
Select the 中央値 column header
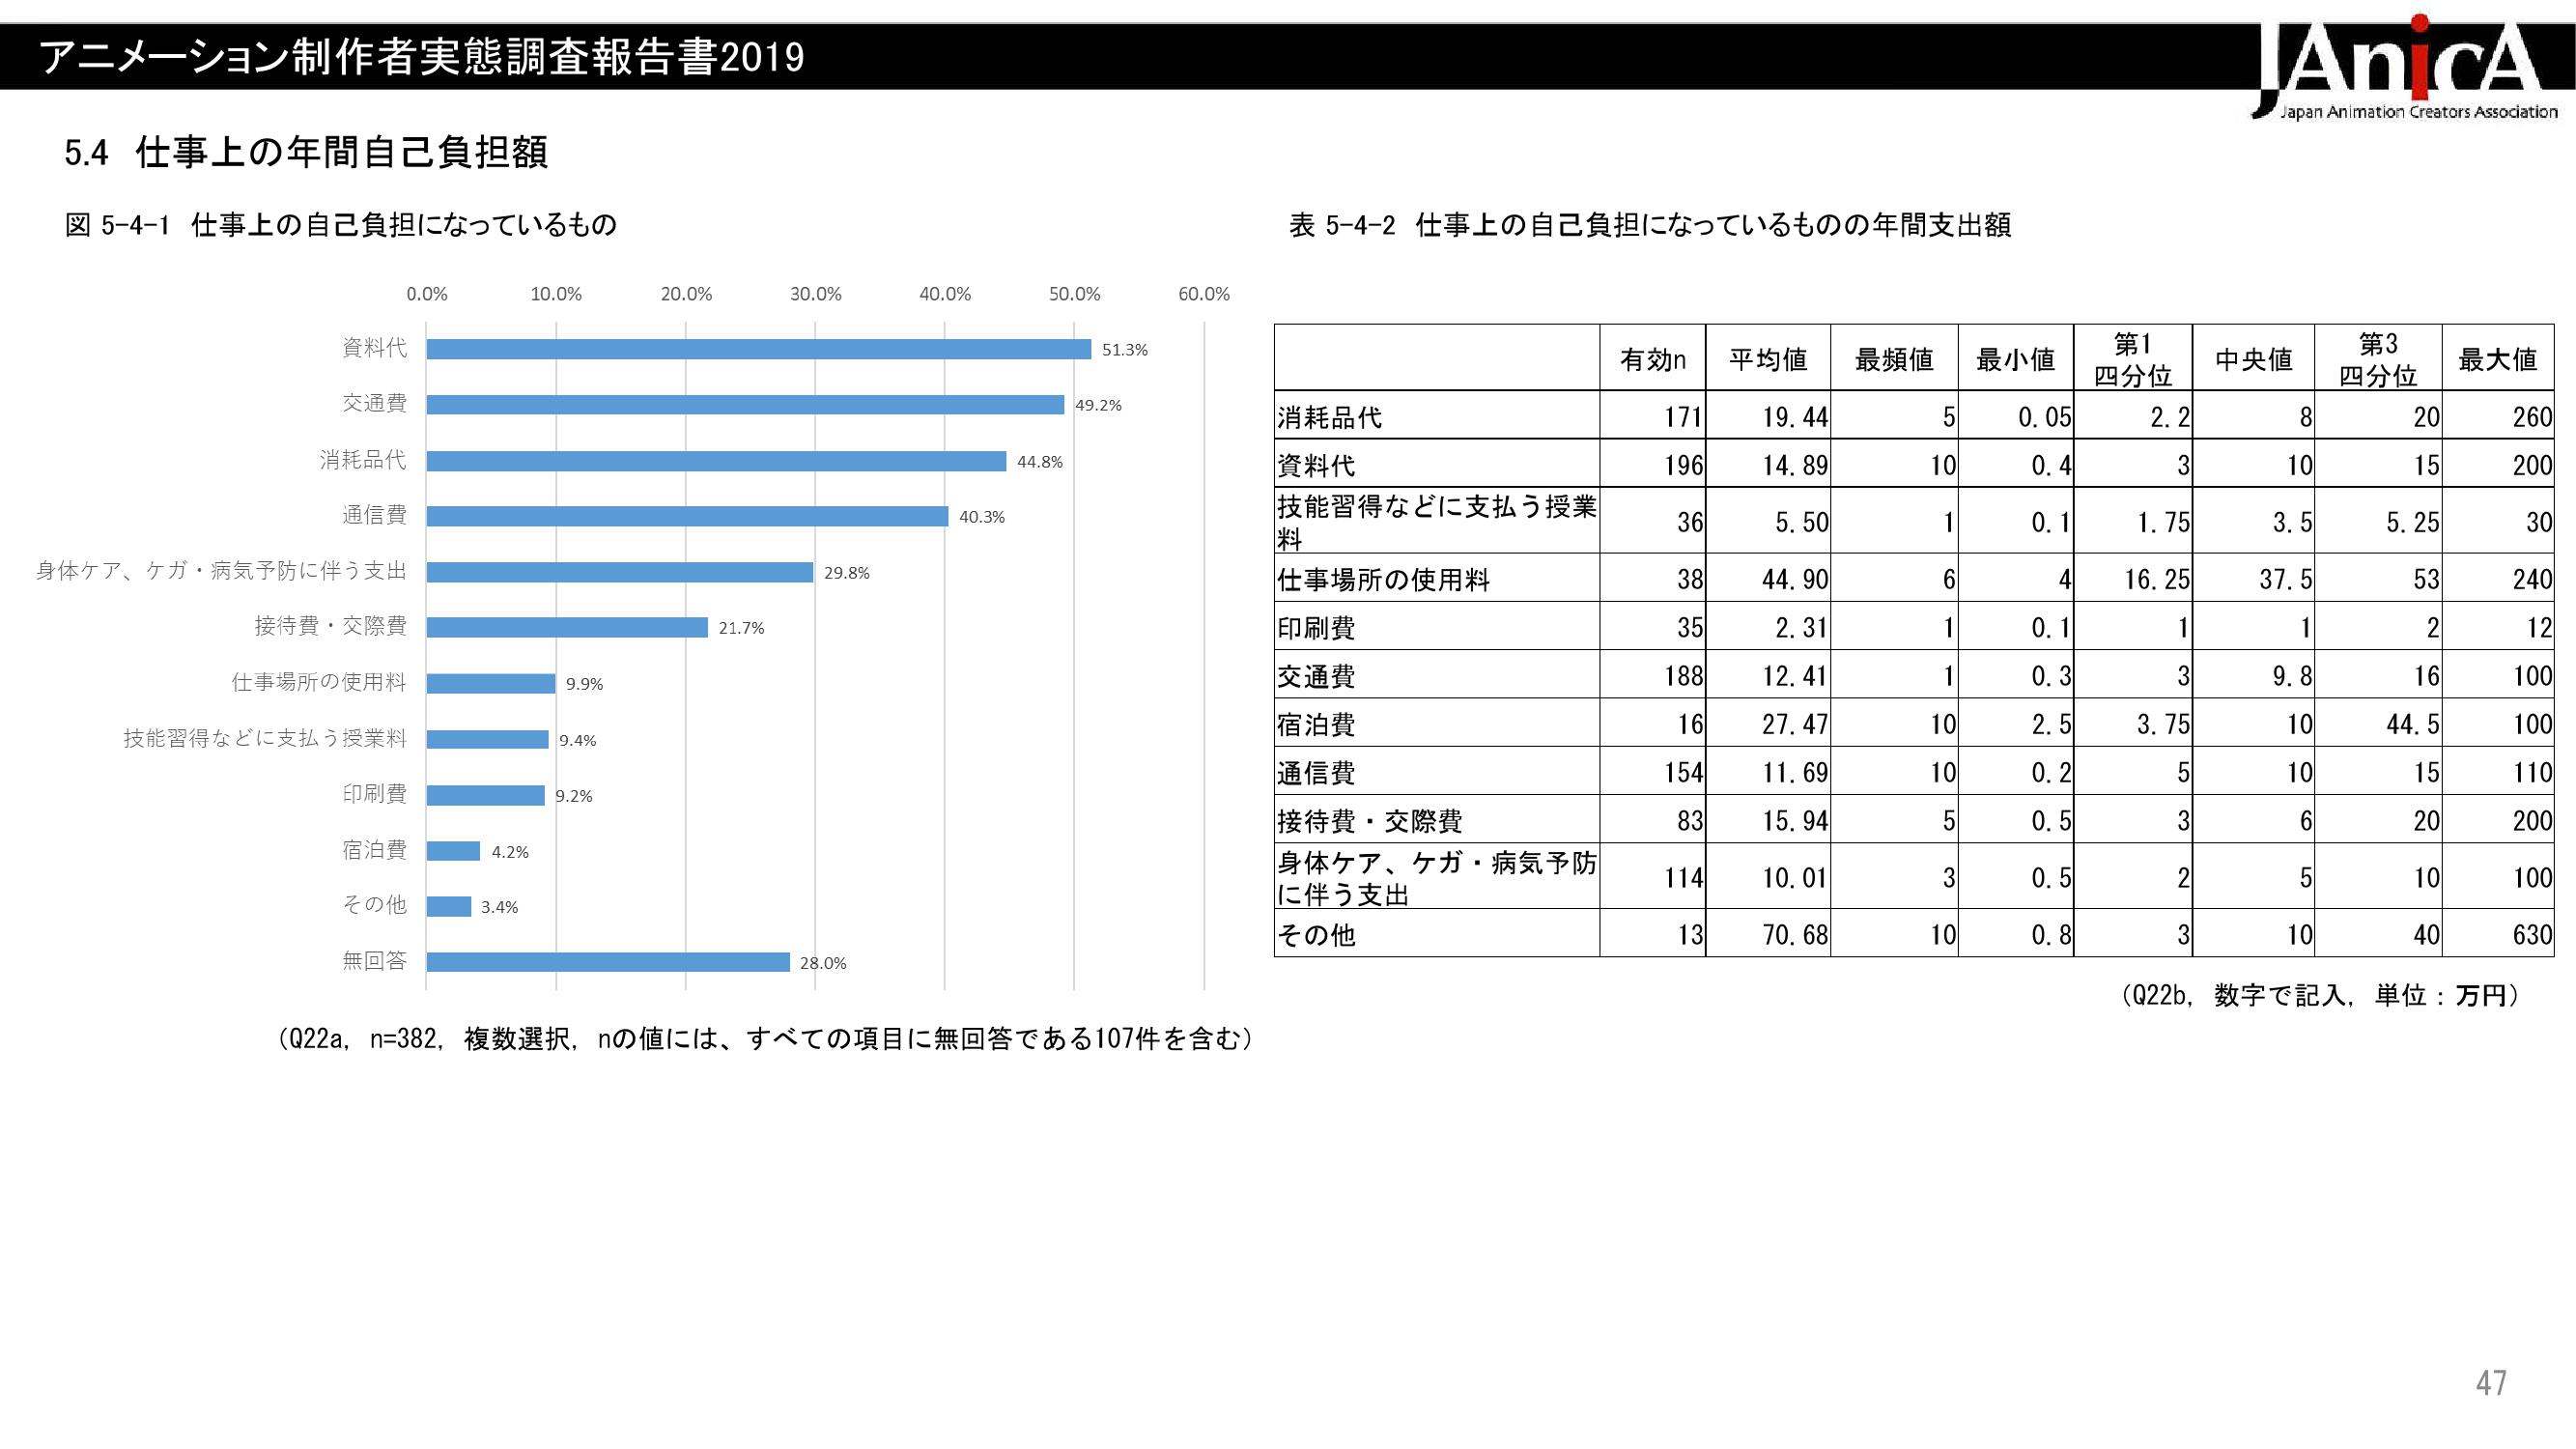click(x=2252, y=359)
